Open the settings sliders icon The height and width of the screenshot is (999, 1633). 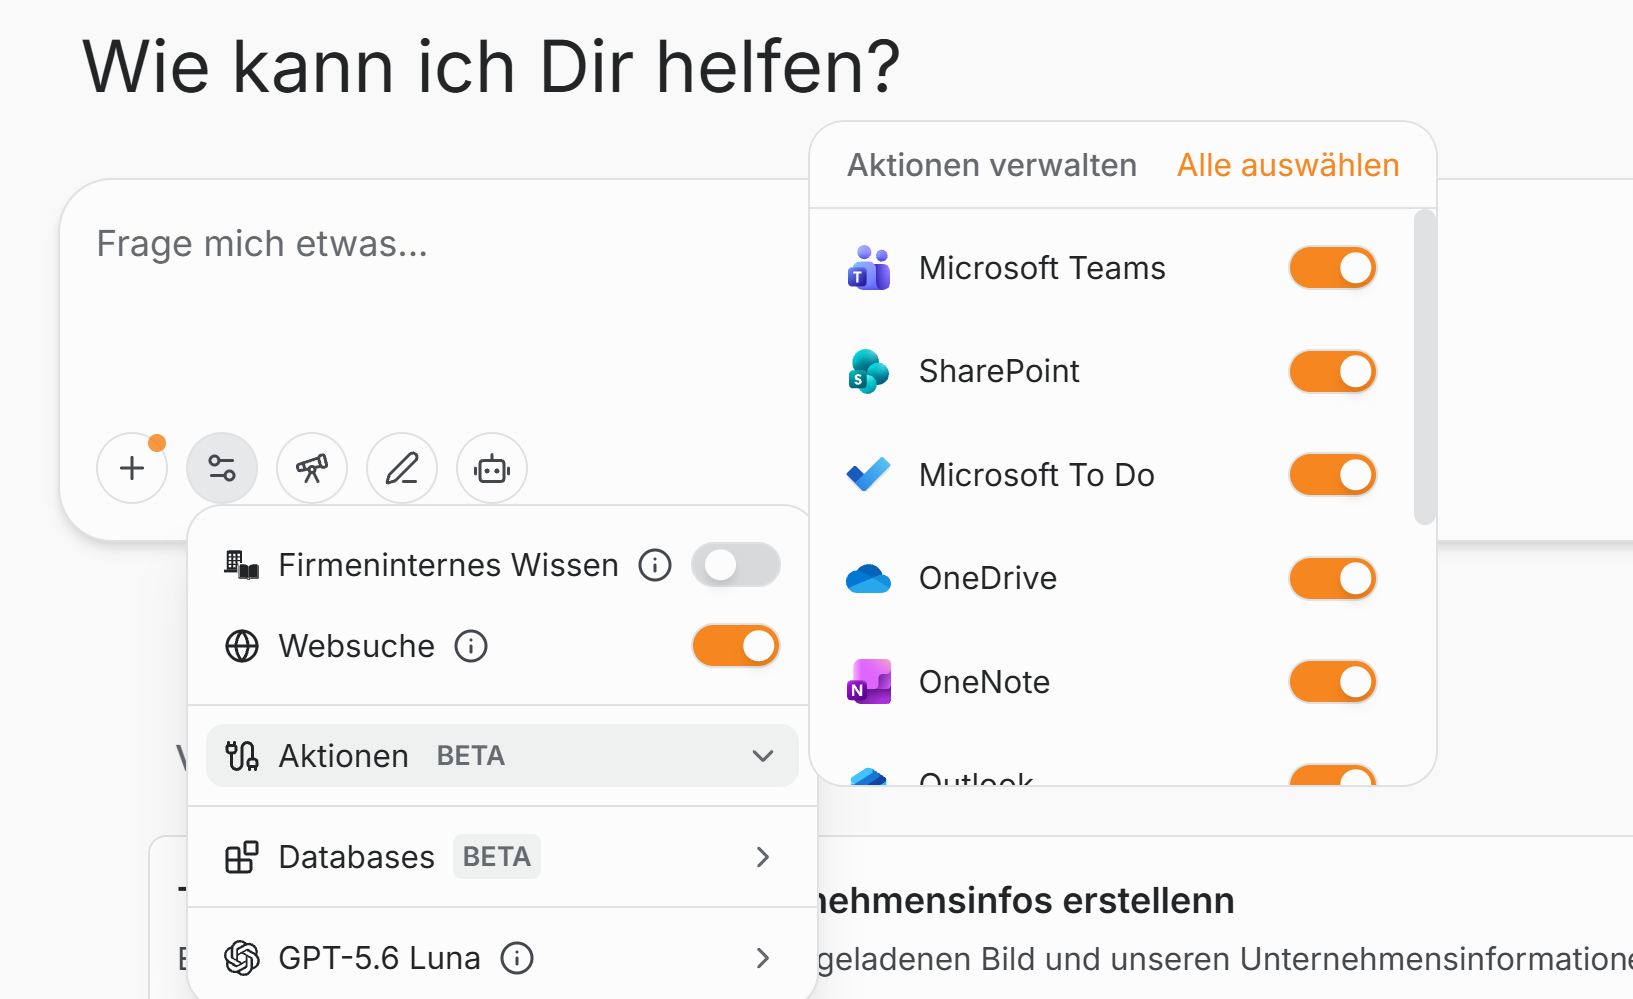point(222,468)
